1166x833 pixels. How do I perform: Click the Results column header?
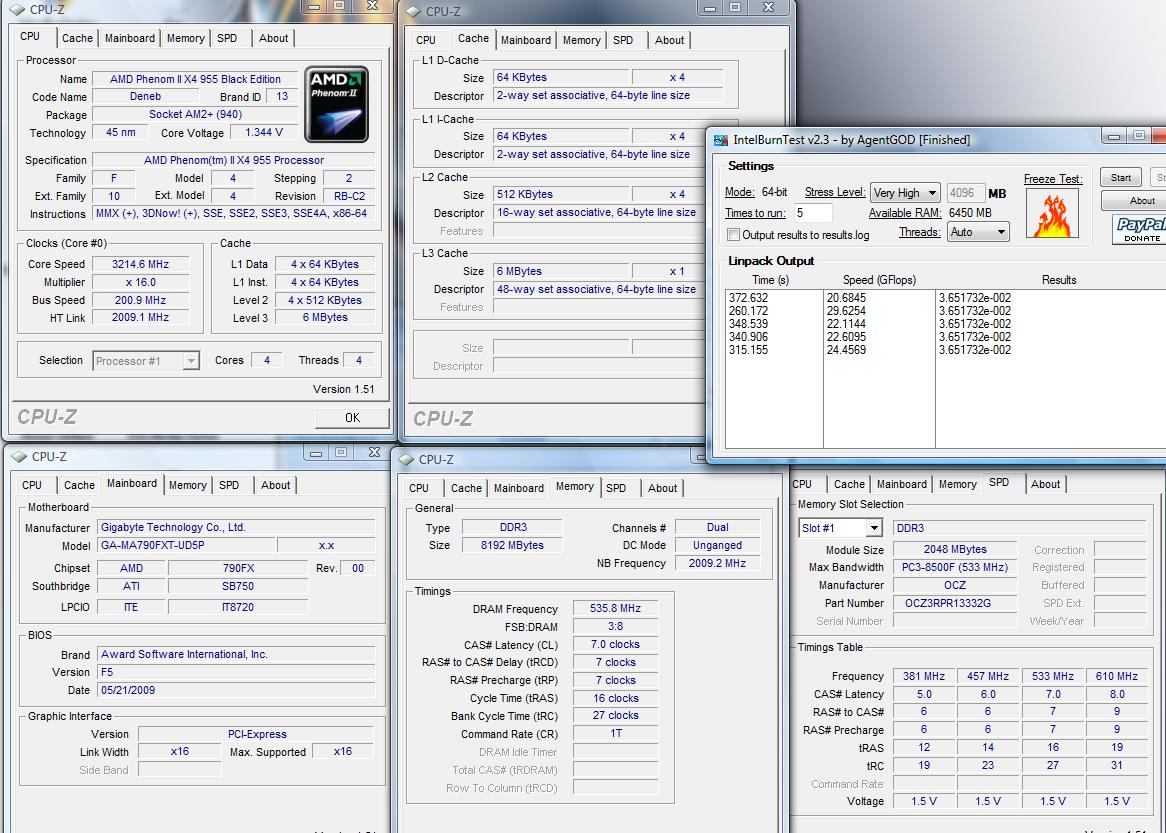(1059, 280)
